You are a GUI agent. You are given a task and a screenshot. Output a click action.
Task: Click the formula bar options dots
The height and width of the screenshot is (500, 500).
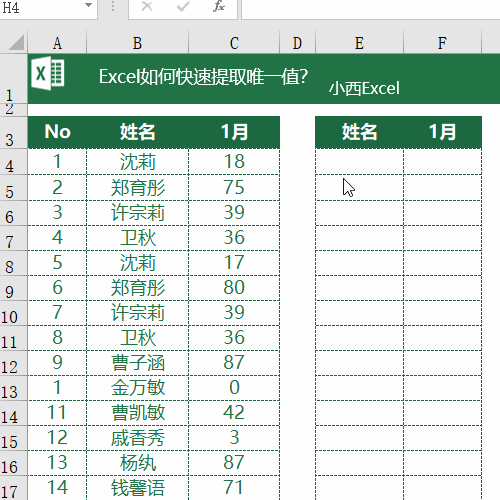pos(113,6)
